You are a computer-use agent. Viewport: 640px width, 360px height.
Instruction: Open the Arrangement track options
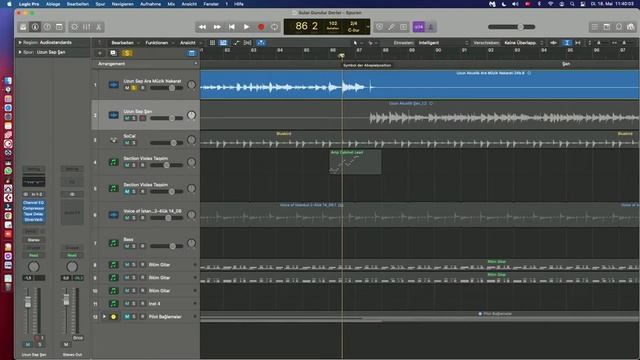[196, 64]
